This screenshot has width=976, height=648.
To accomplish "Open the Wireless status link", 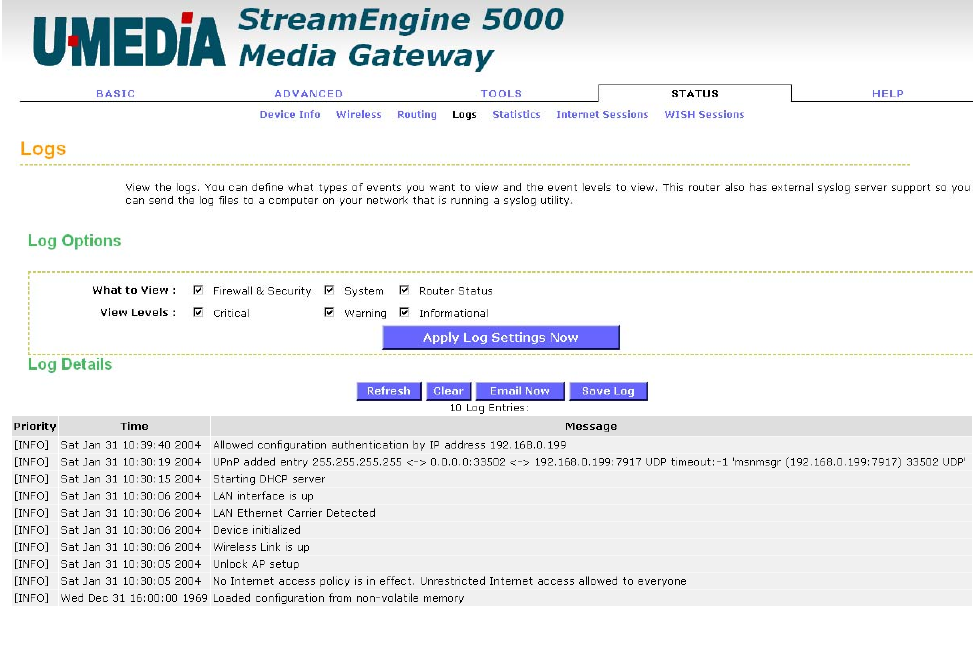I will click(x=359, y=115).
